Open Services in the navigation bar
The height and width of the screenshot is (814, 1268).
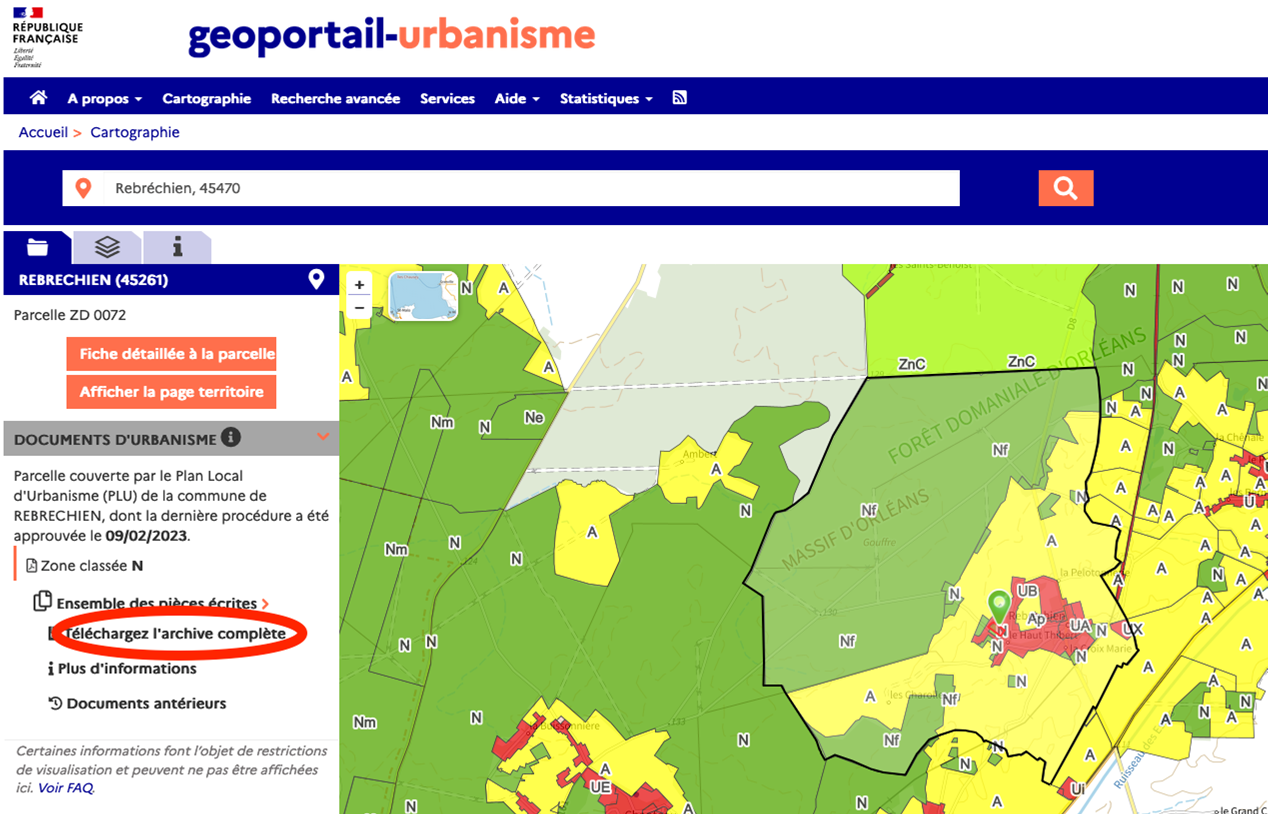coord(447,98)
